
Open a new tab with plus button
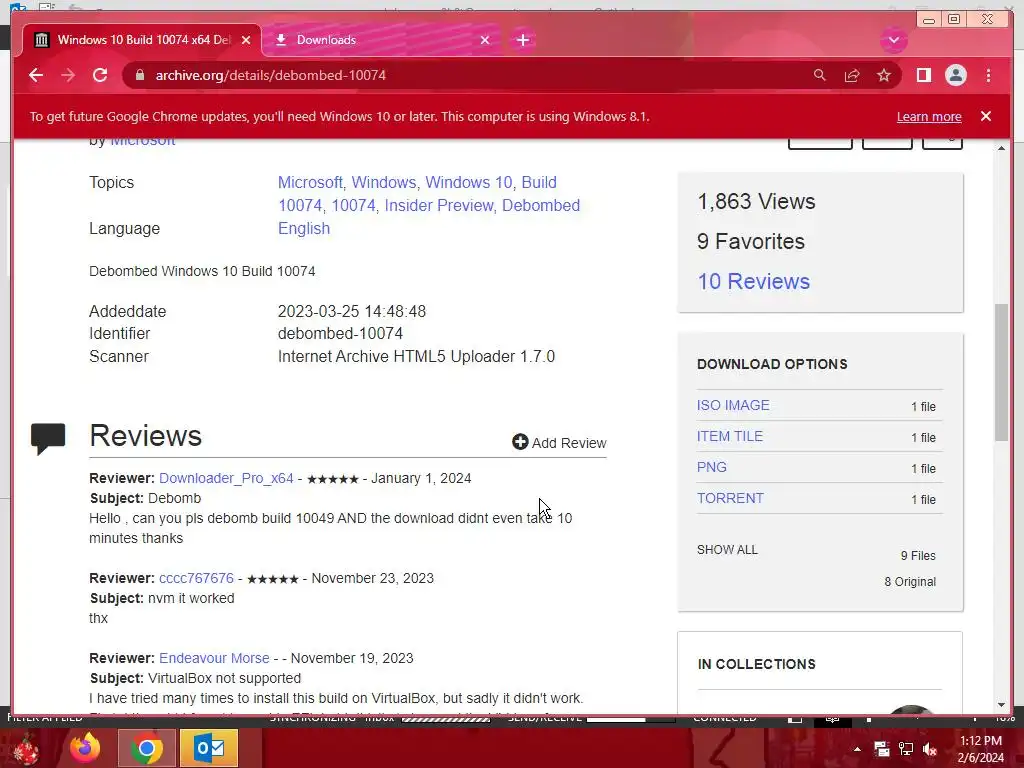[522, 40]
